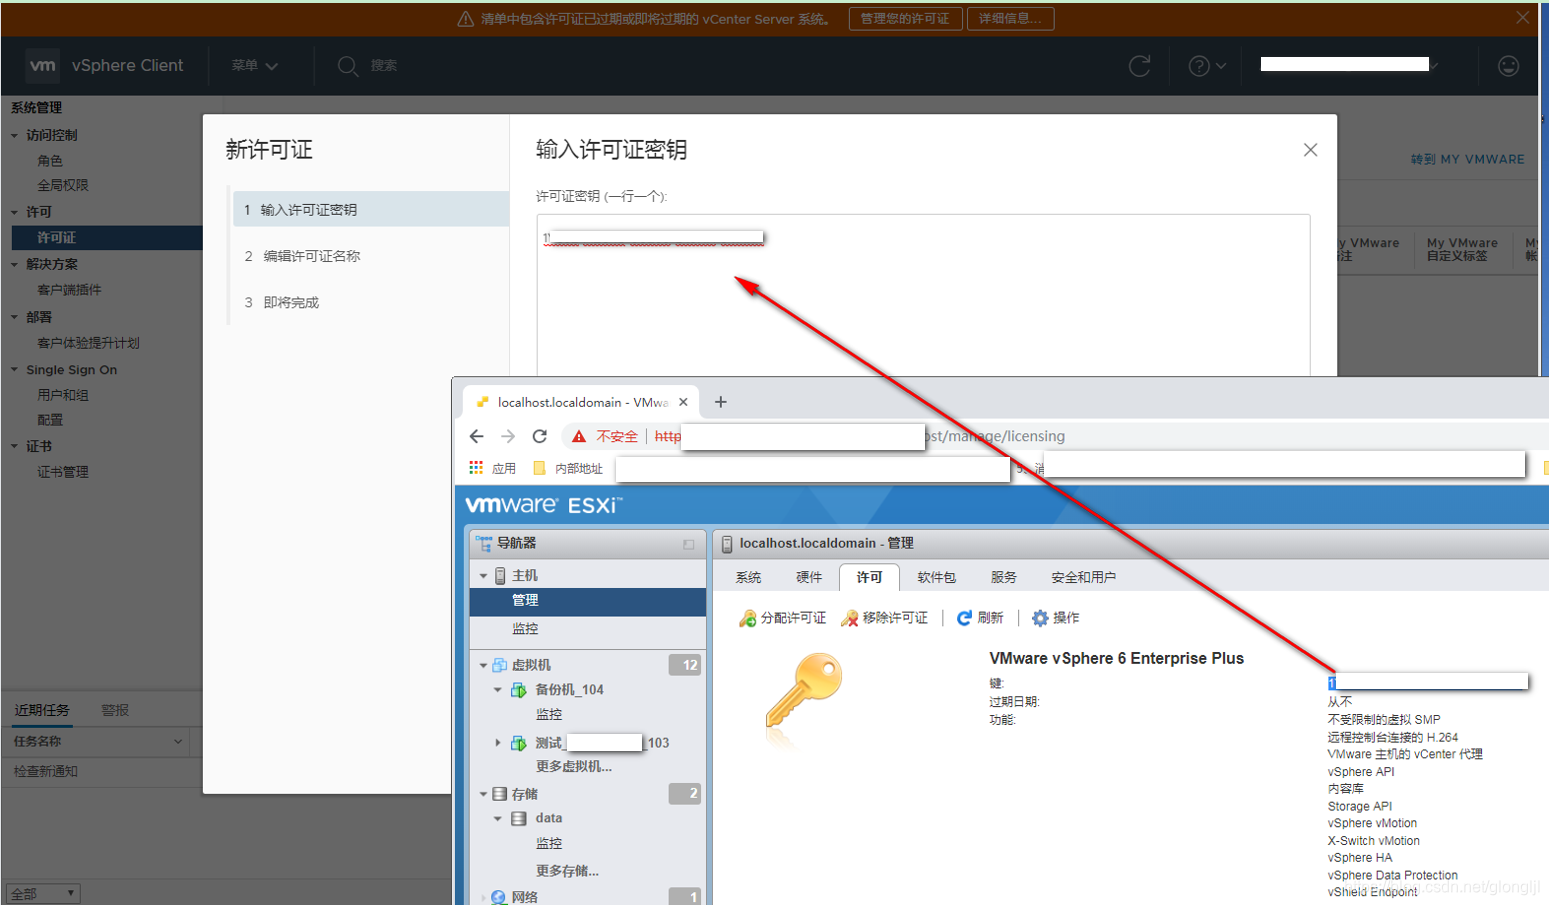Switch to ESXi 软件包 tab
Viewport: 1549px width, 905px height.
click(936, 577)
